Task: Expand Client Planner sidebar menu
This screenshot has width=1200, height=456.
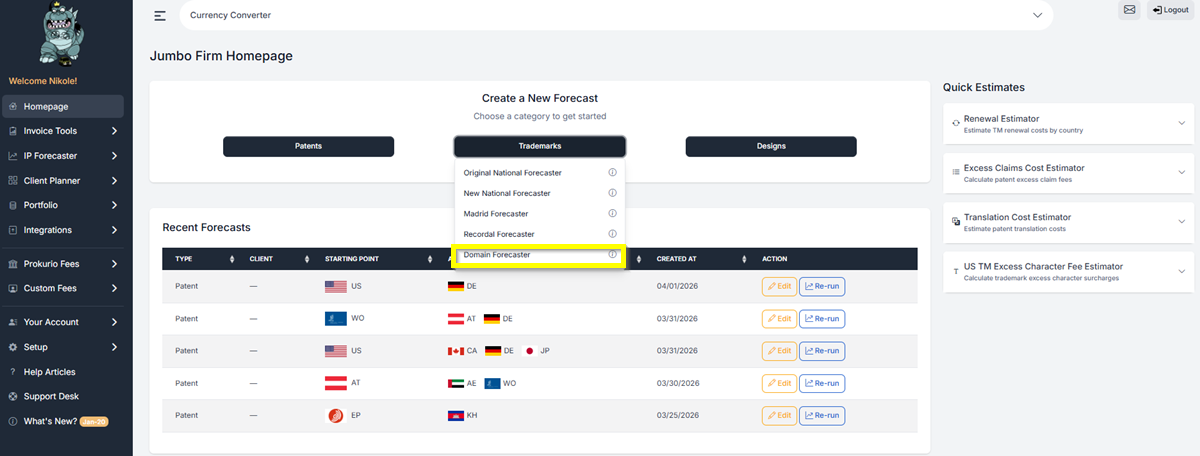Action: [62, 181]
